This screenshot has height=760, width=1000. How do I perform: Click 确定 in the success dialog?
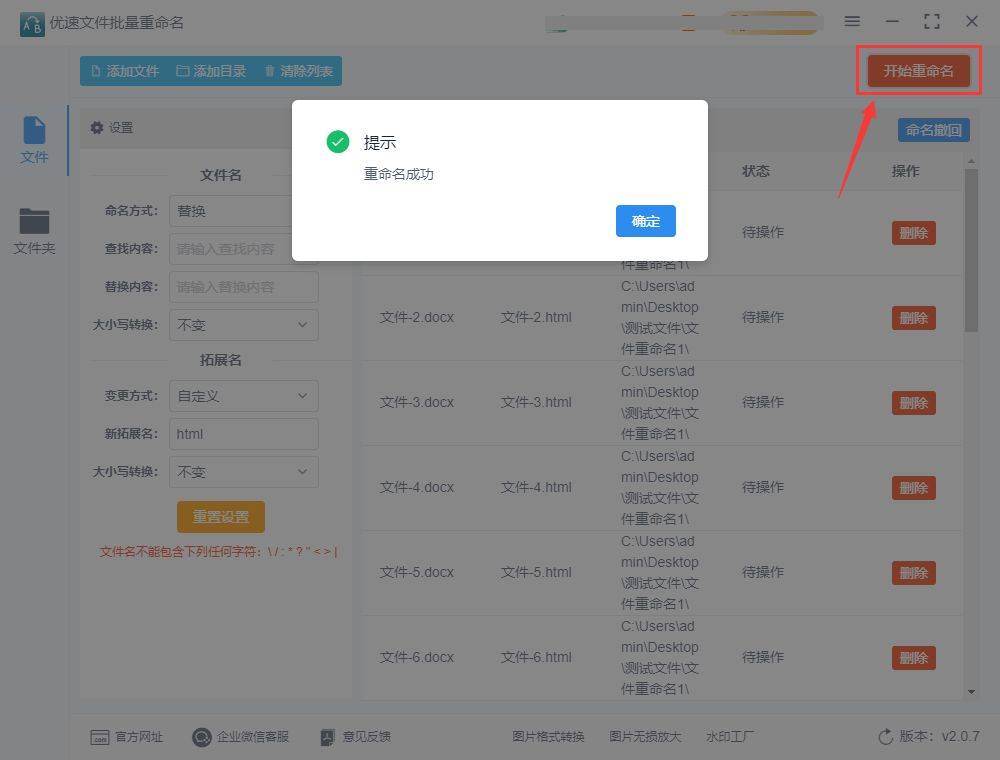point(645,222)
